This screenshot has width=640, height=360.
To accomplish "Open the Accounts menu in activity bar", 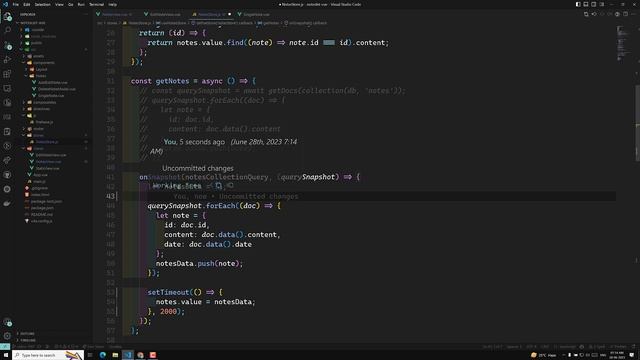I will pyautogui.click(x=7, y=322).
